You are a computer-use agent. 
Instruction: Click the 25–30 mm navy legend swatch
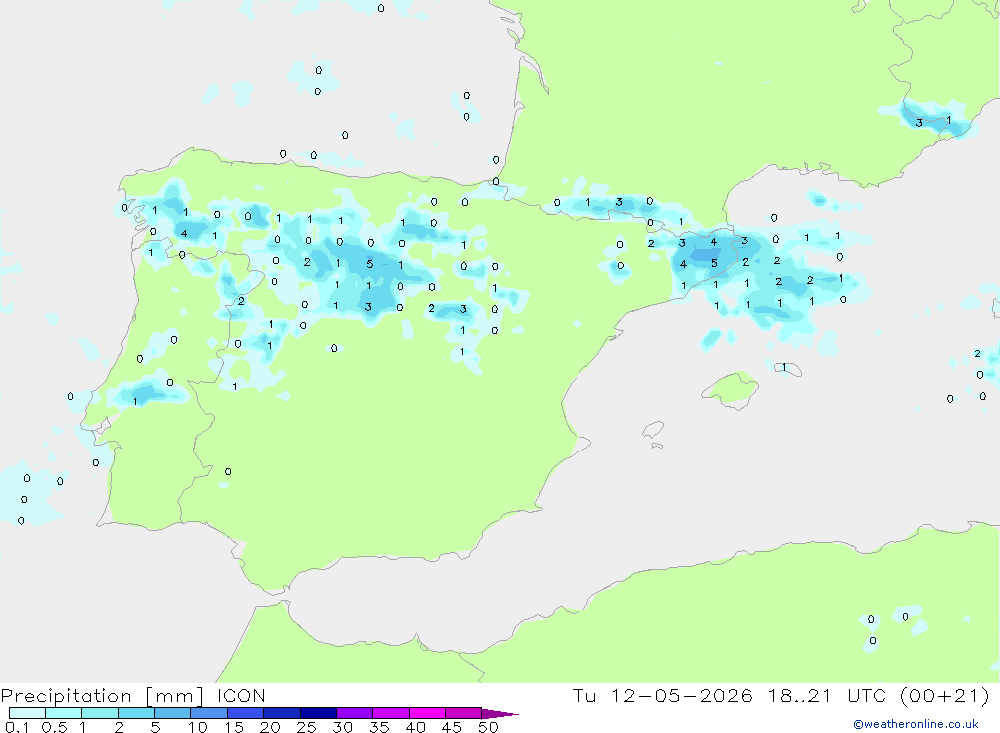point(318,713)
